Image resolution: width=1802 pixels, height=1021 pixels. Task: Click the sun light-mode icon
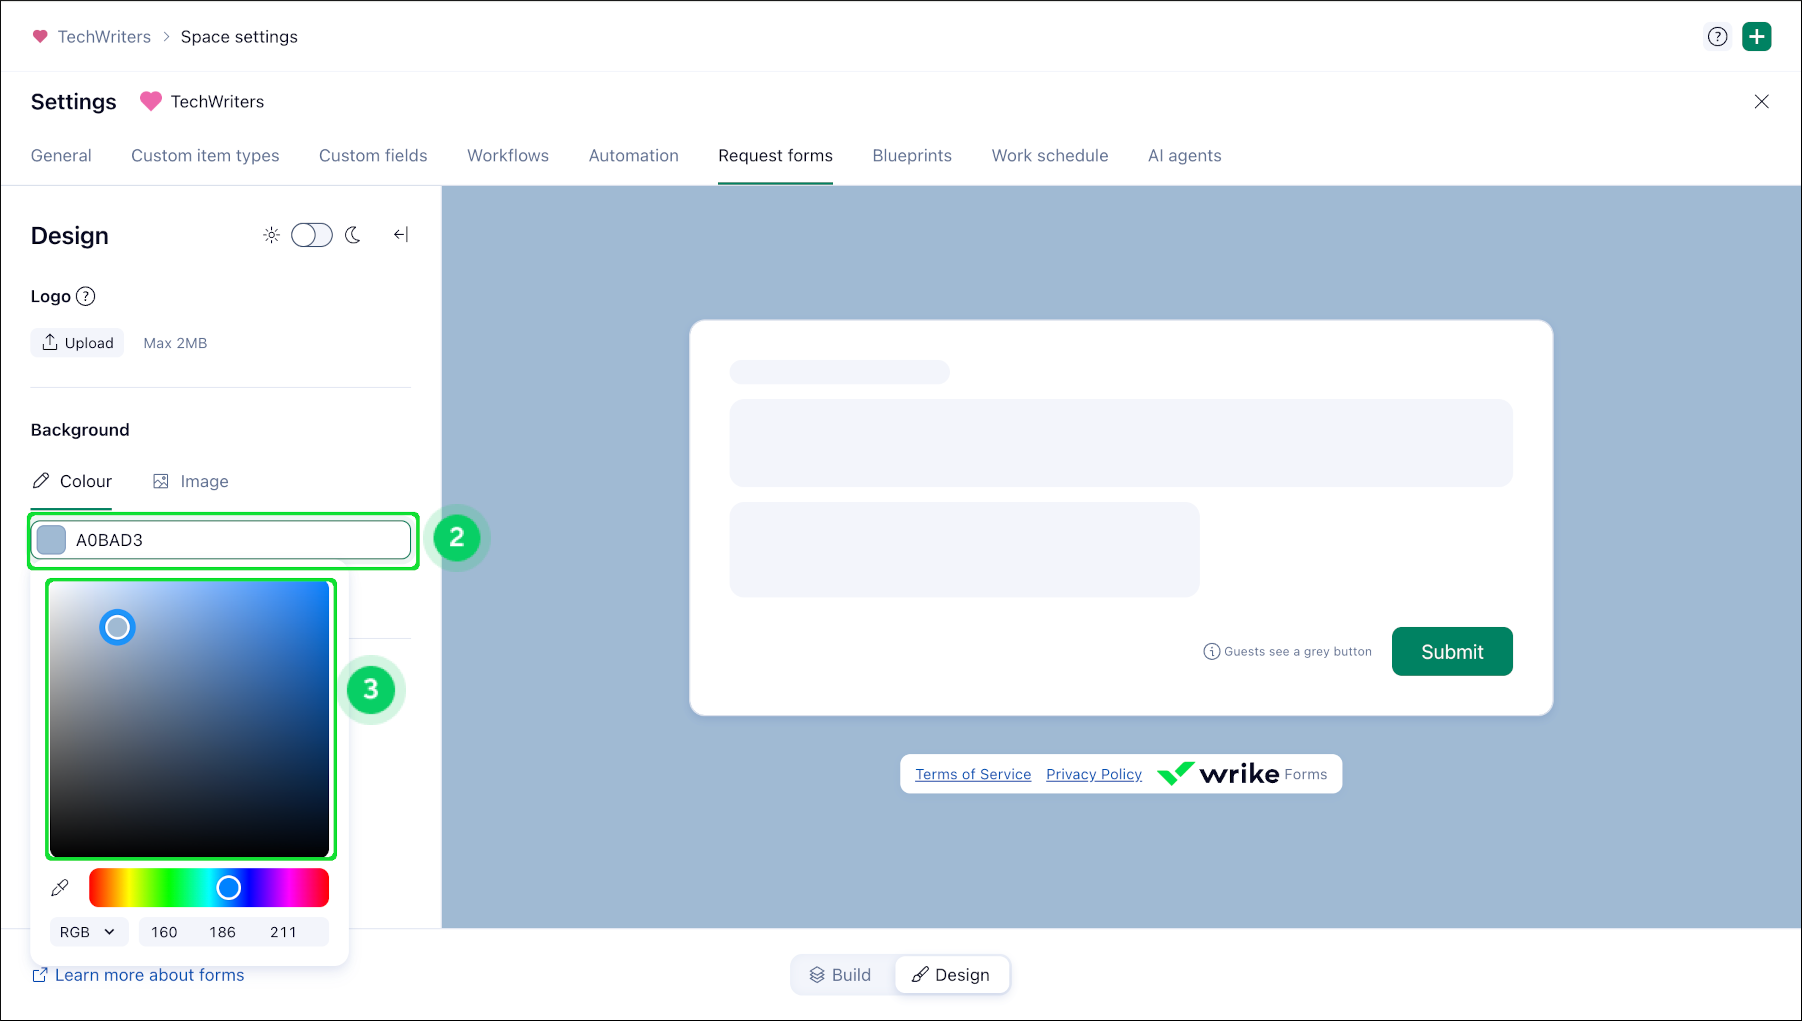pos(271,235)
